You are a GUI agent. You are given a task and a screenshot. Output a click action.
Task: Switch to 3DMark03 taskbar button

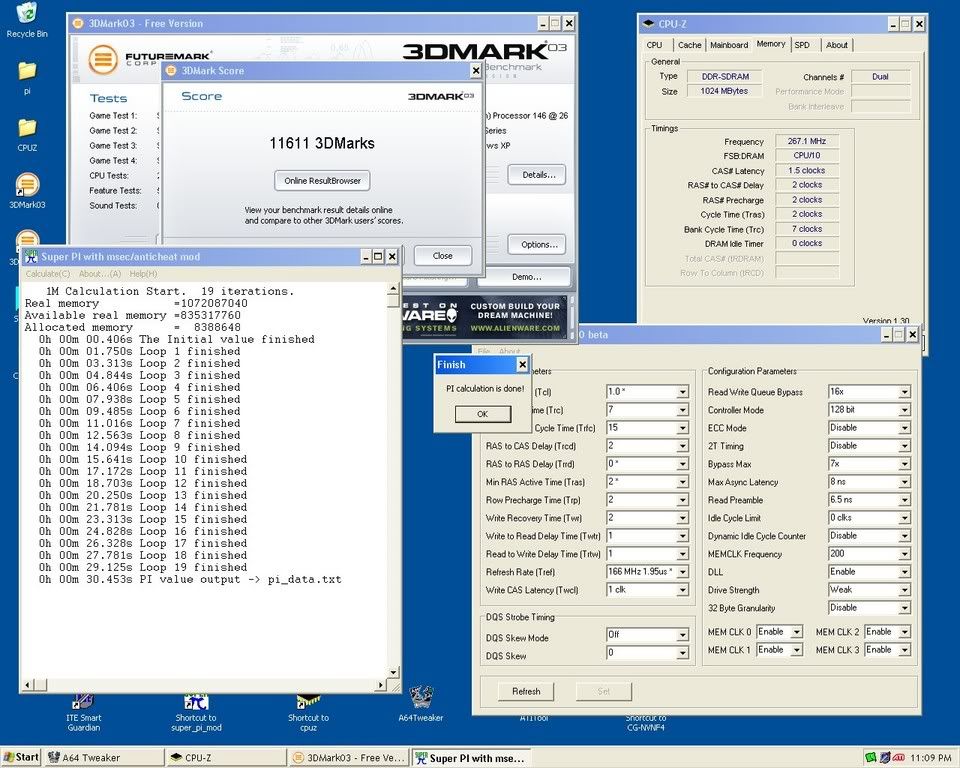(x=349, y=758)
